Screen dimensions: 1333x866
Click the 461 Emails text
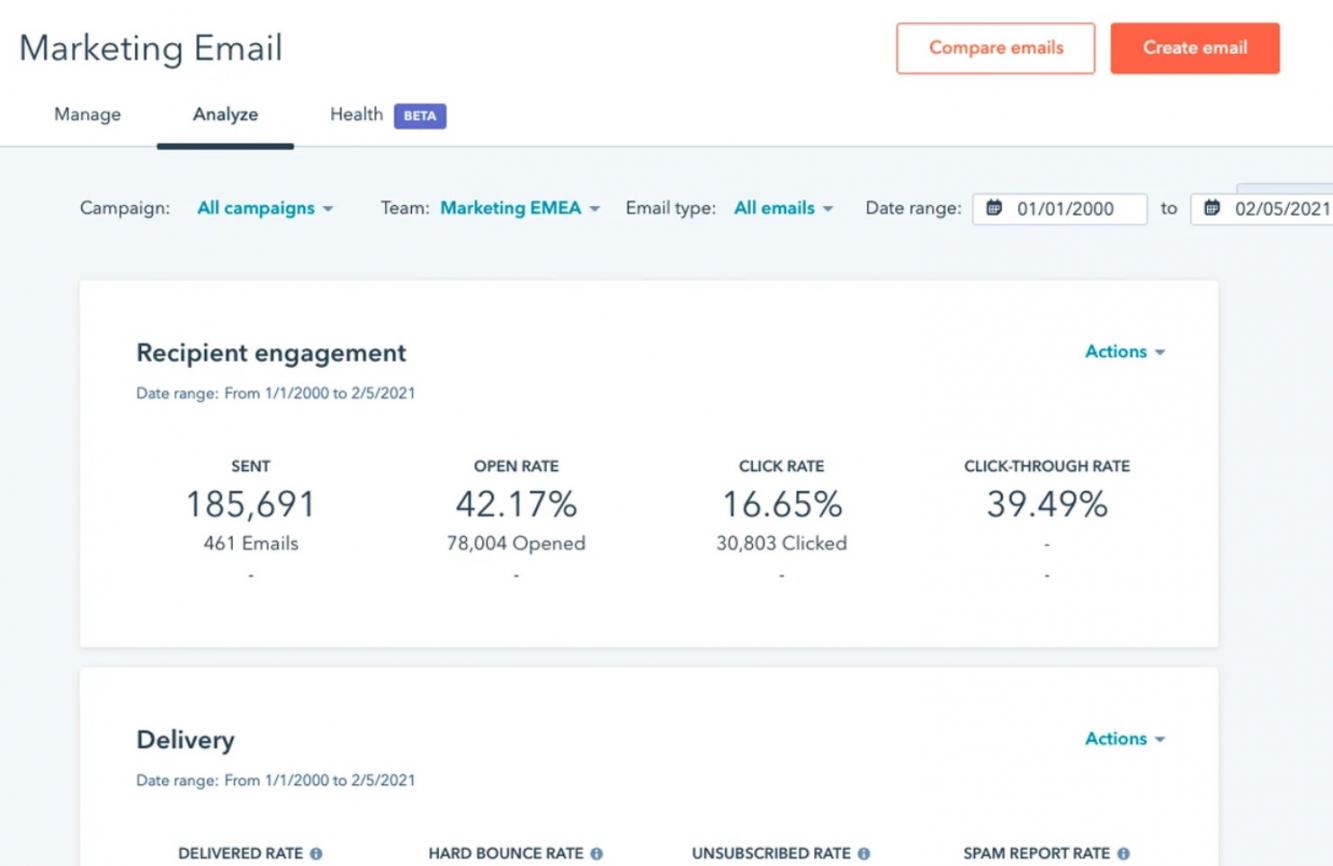coord(250,544)
